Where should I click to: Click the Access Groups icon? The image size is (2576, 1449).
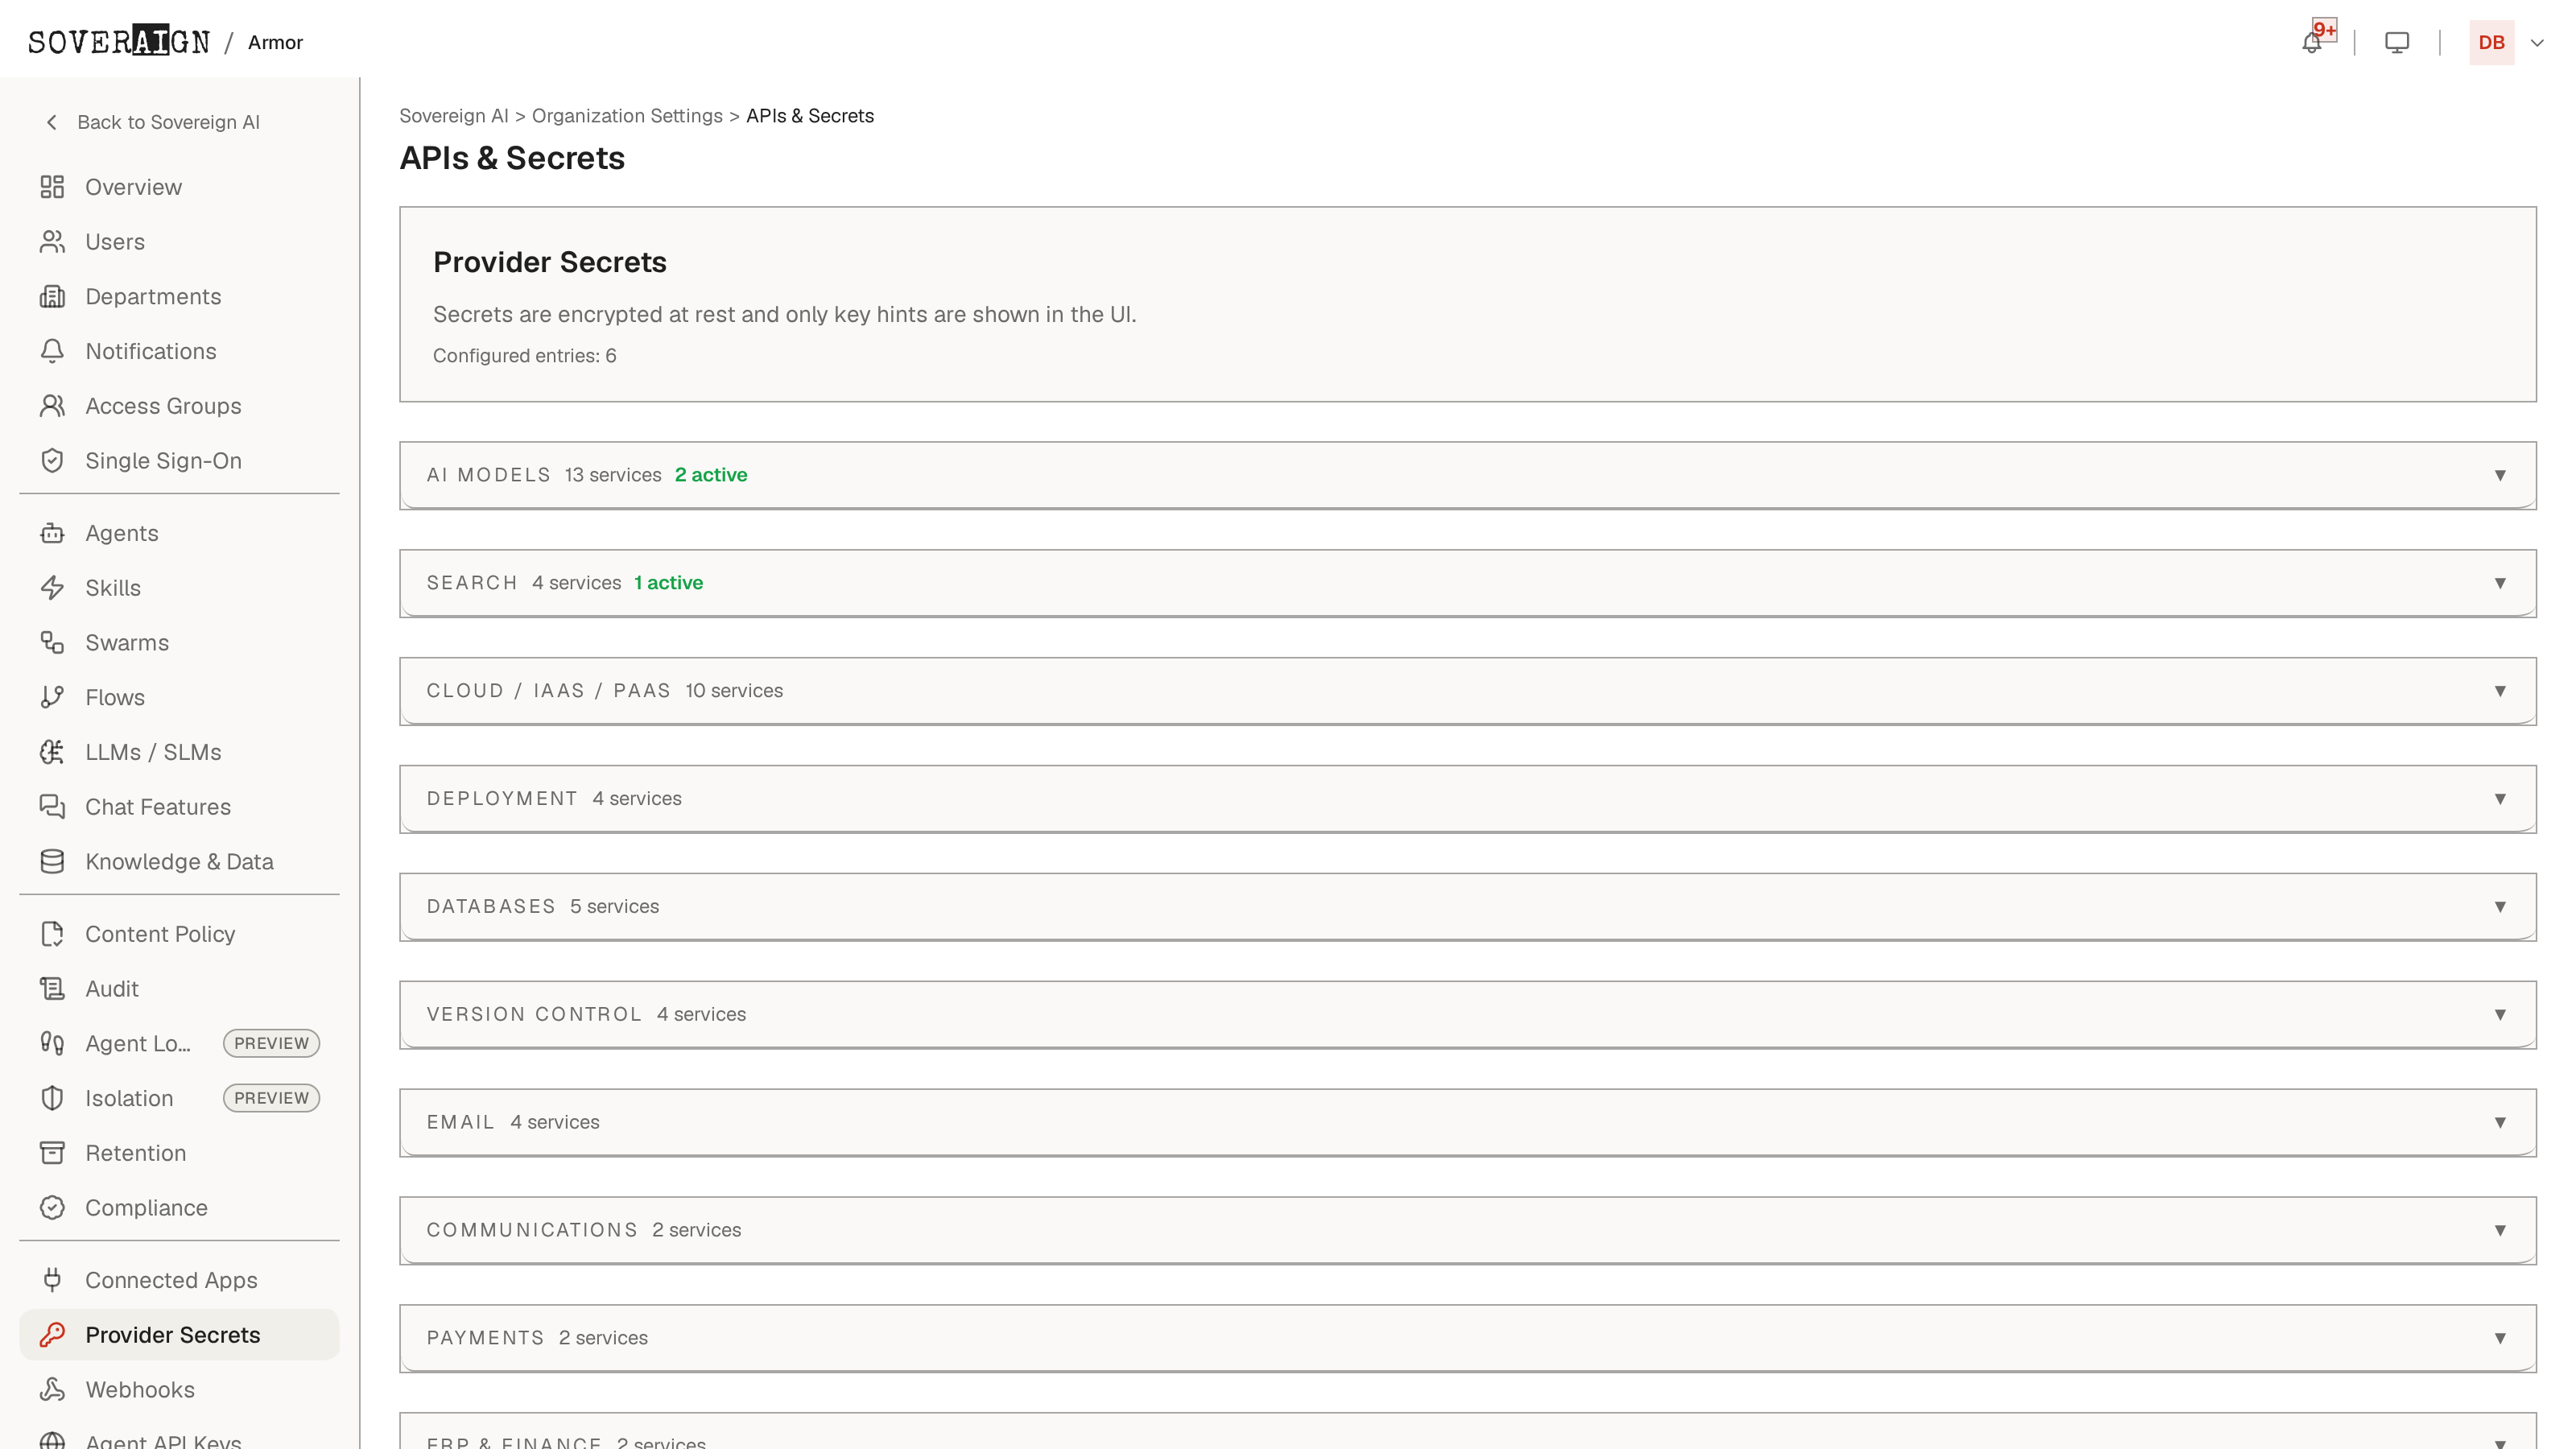[x=52, y=406]
